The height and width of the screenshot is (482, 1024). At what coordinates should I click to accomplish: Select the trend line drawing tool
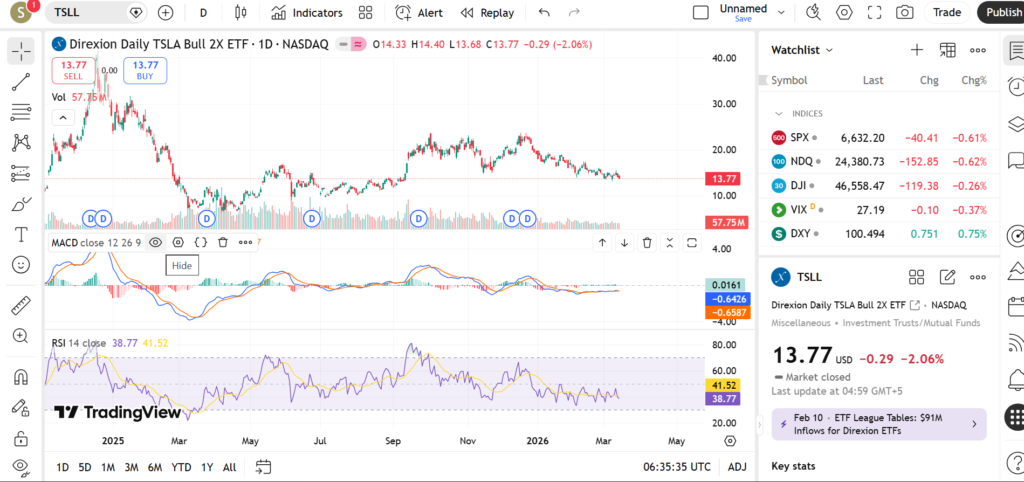point(21,81)
